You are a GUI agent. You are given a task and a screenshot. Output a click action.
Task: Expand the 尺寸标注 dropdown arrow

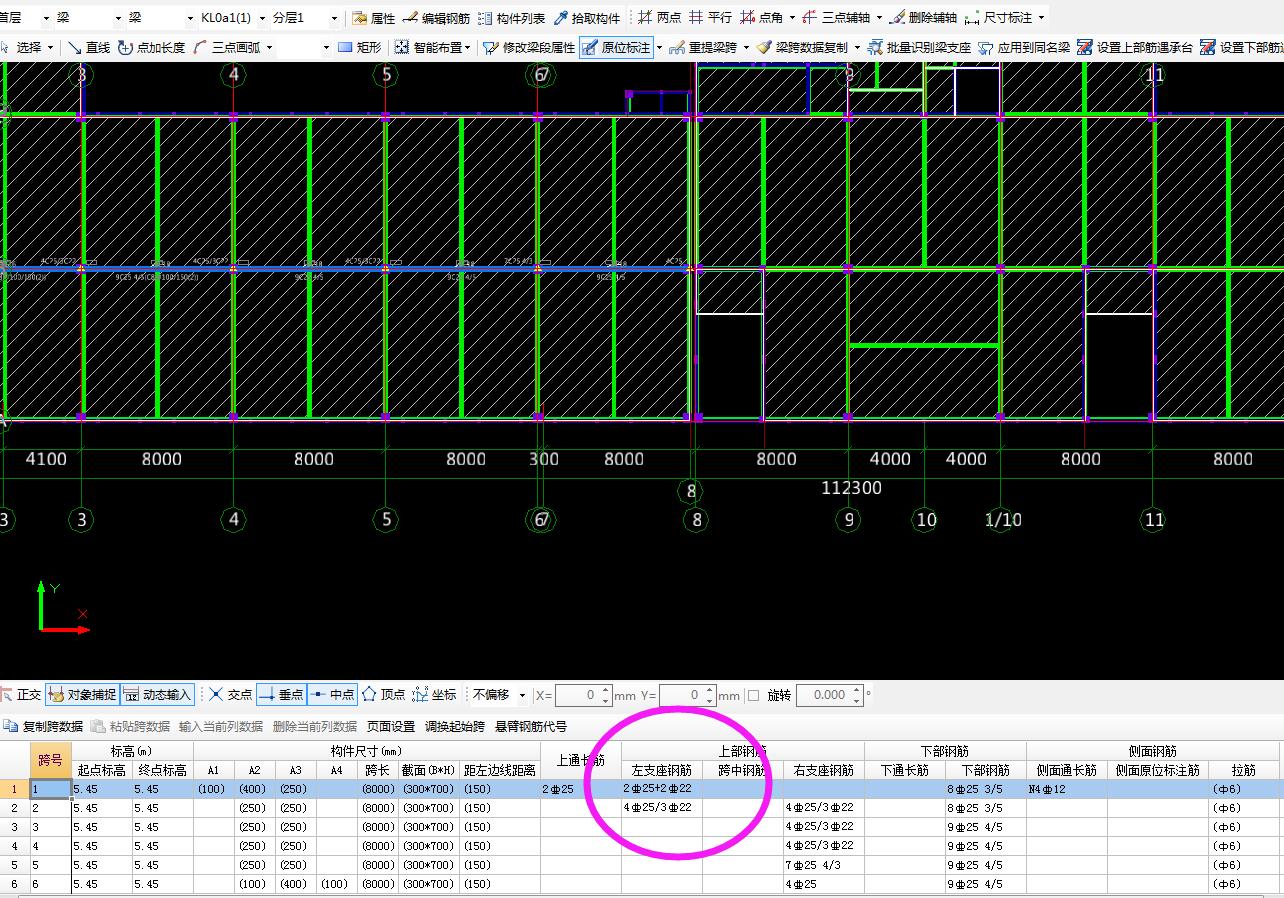pos(1041,18)
